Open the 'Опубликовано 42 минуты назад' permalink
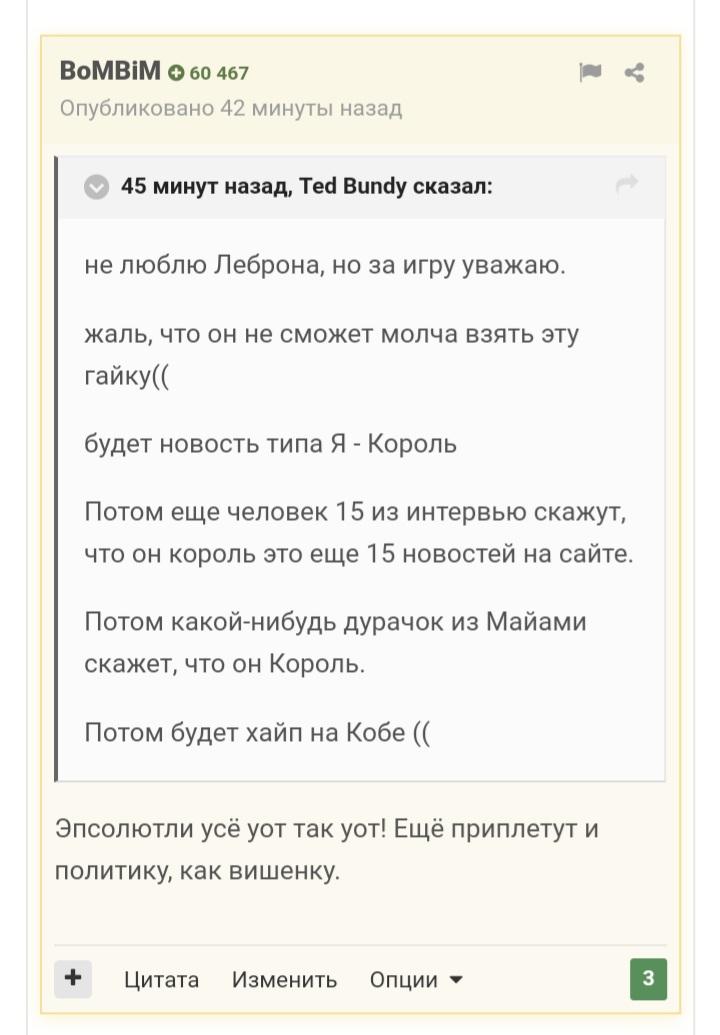The image size is (720, 1035). pos(230,108)
